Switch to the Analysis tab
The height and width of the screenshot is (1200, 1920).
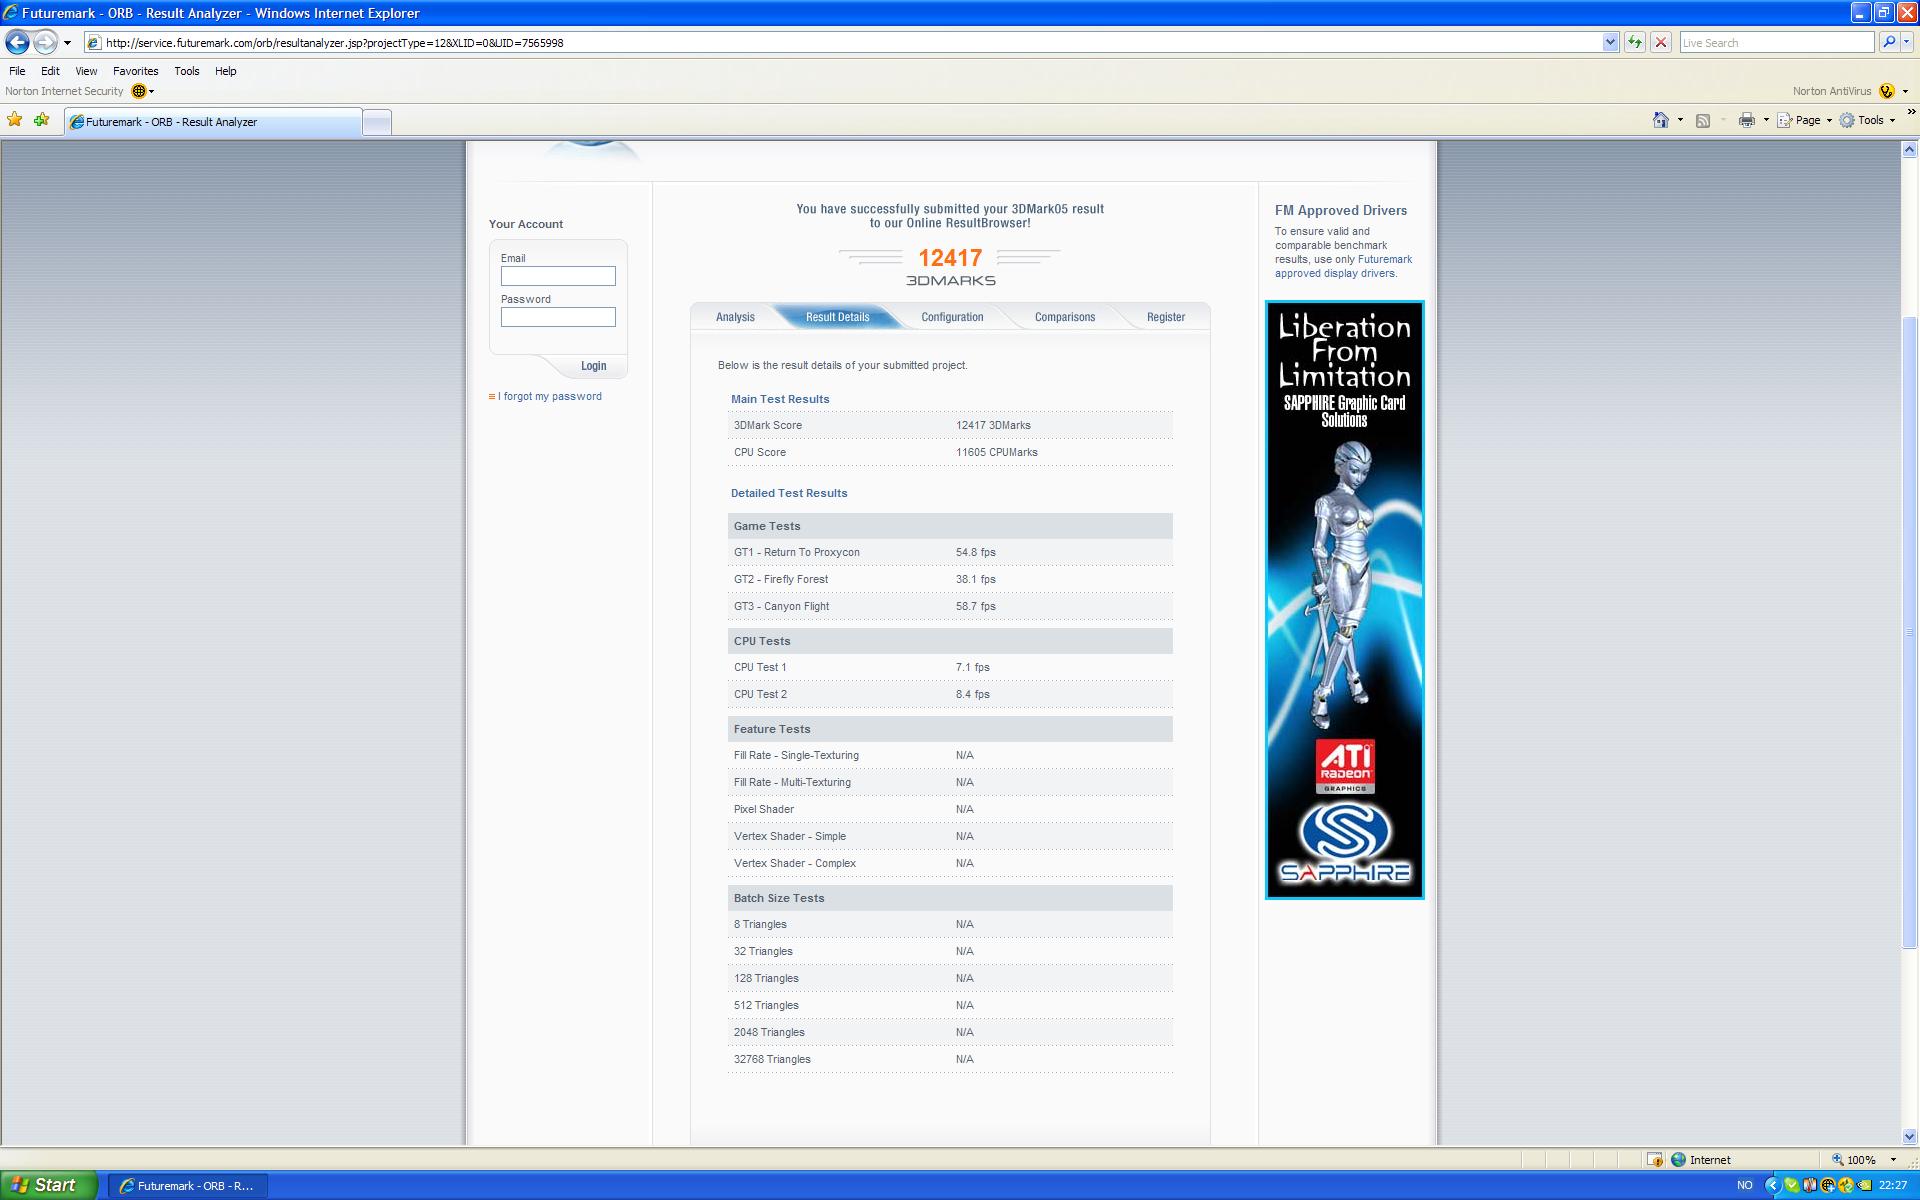735,317
